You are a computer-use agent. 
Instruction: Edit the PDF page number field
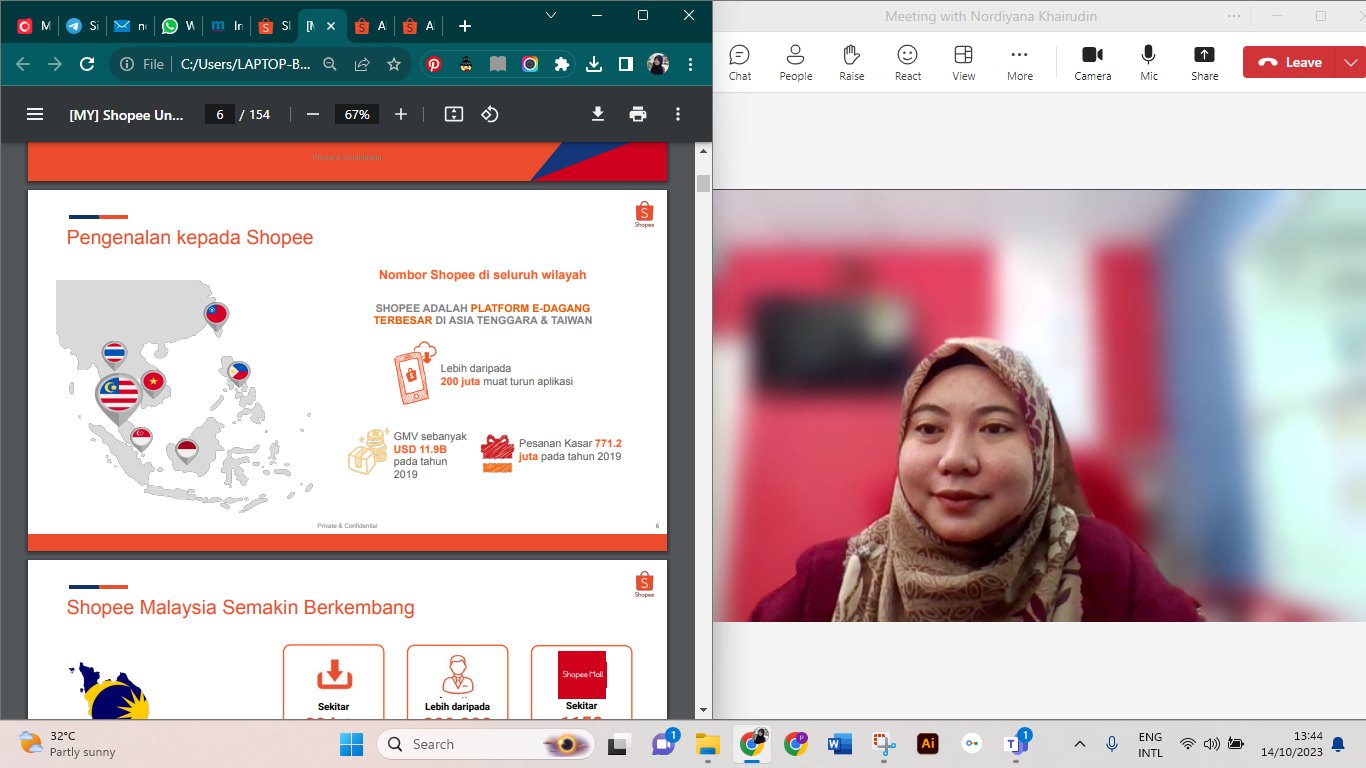pos(219,114)
